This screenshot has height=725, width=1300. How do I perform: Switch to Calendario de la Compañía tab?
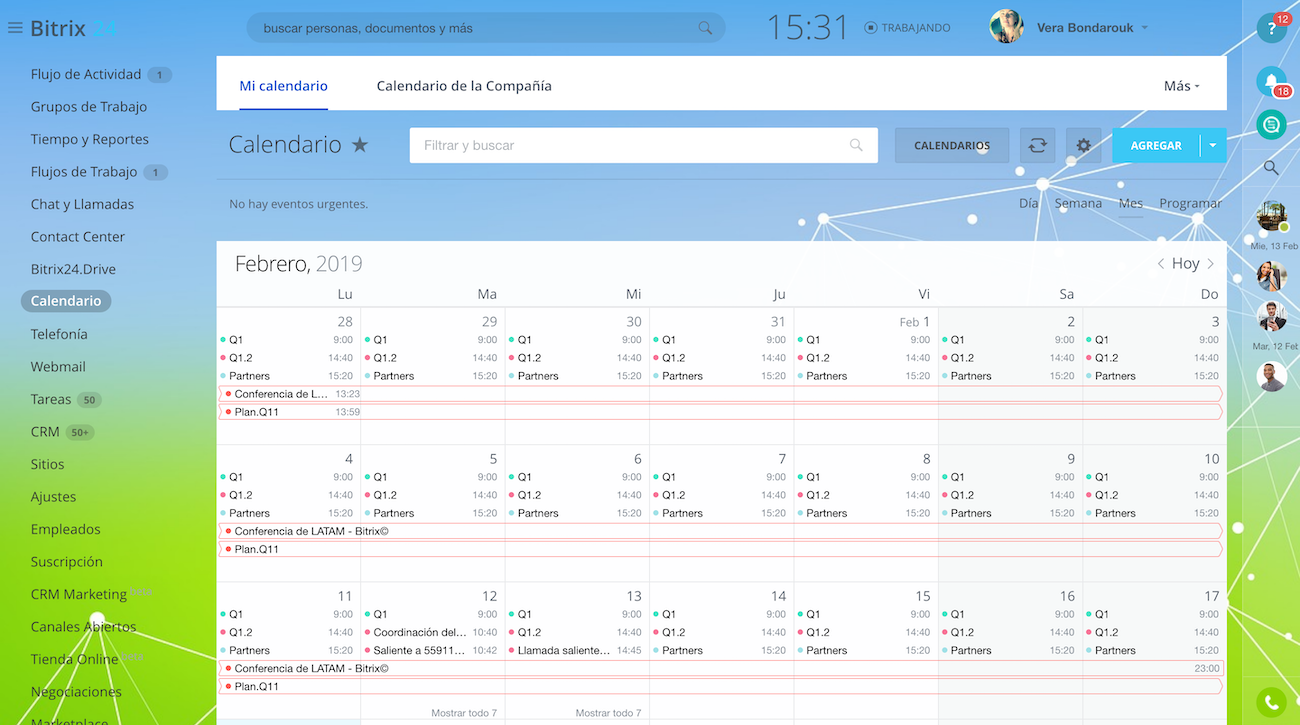pyautogui.click(x=464, y=86)
